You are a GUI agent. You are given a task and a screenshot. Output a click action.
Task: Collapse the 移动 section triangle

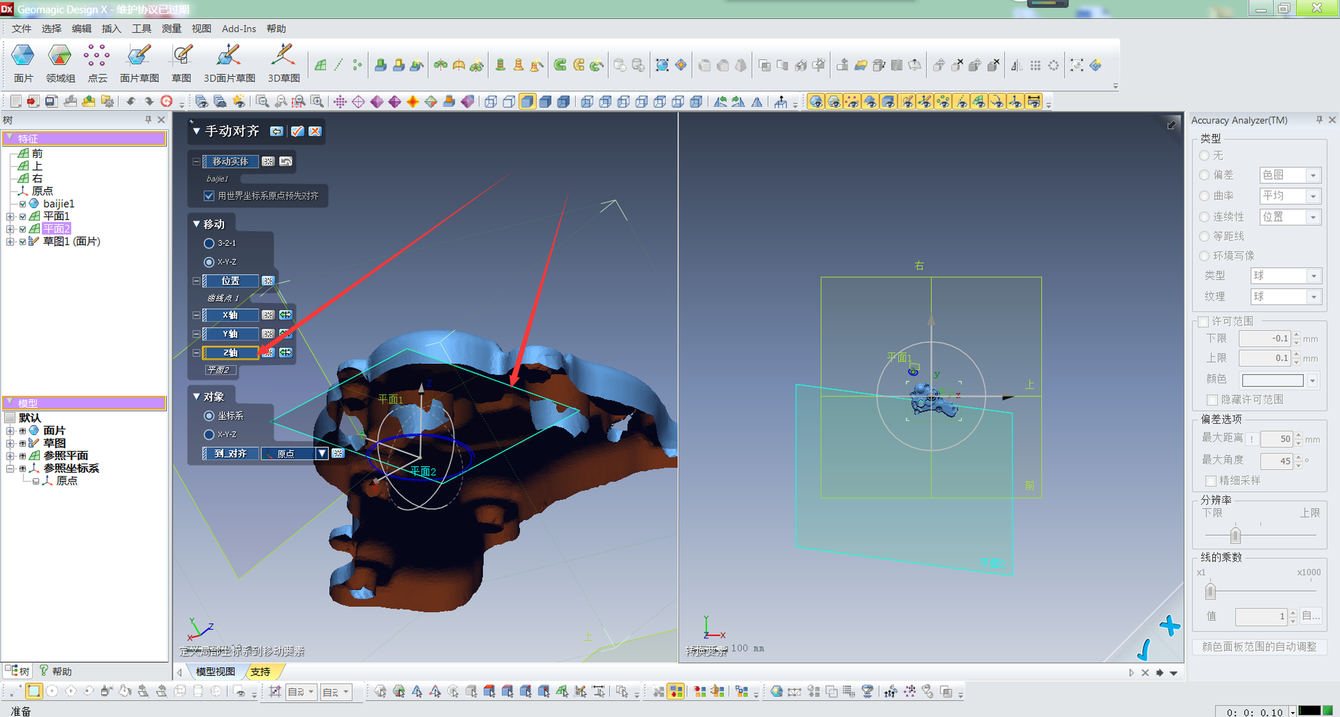(x=195, y=223)
